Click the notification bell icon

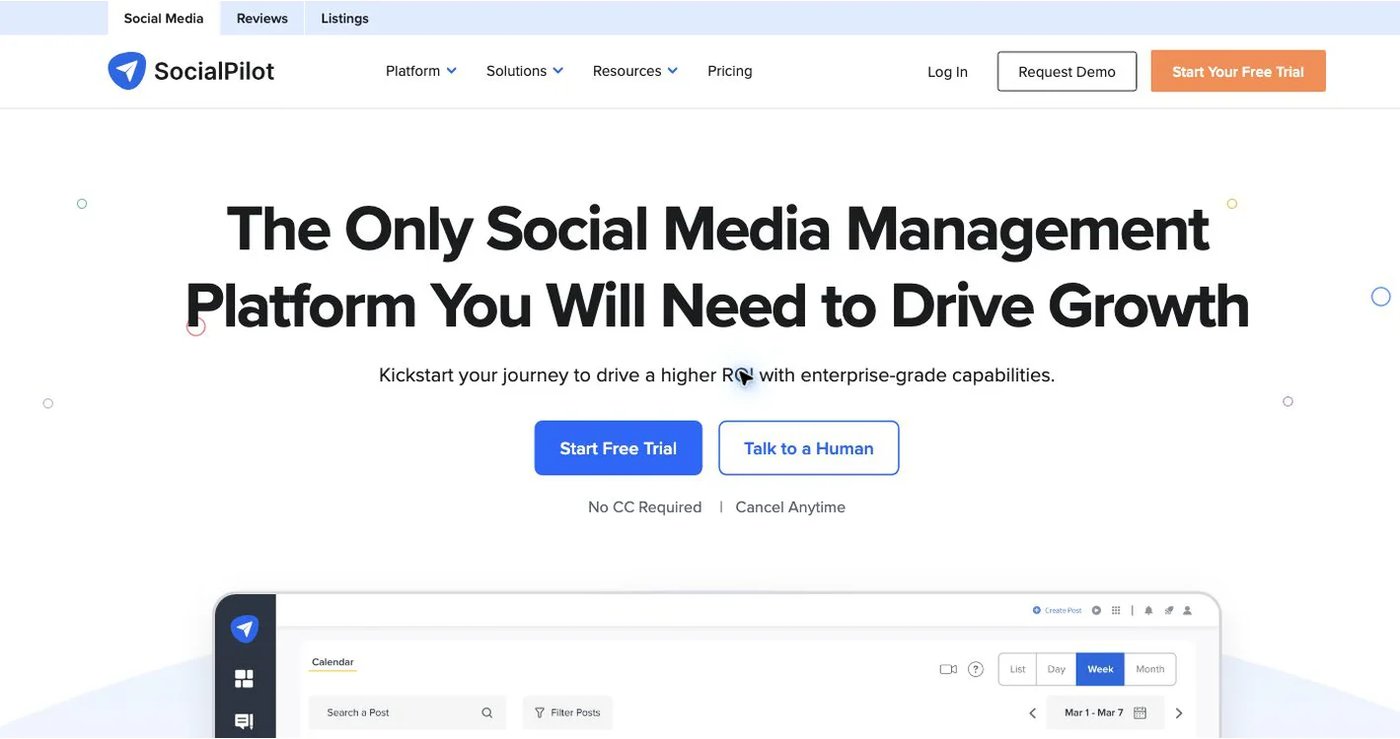tap(1148, 610)
